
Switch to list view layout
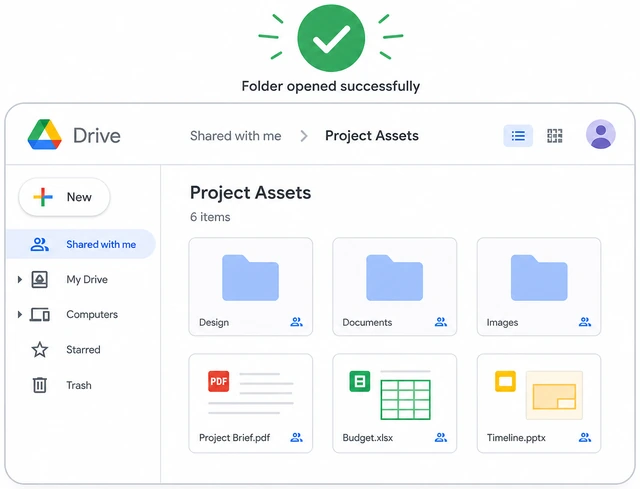click(518, 136)
